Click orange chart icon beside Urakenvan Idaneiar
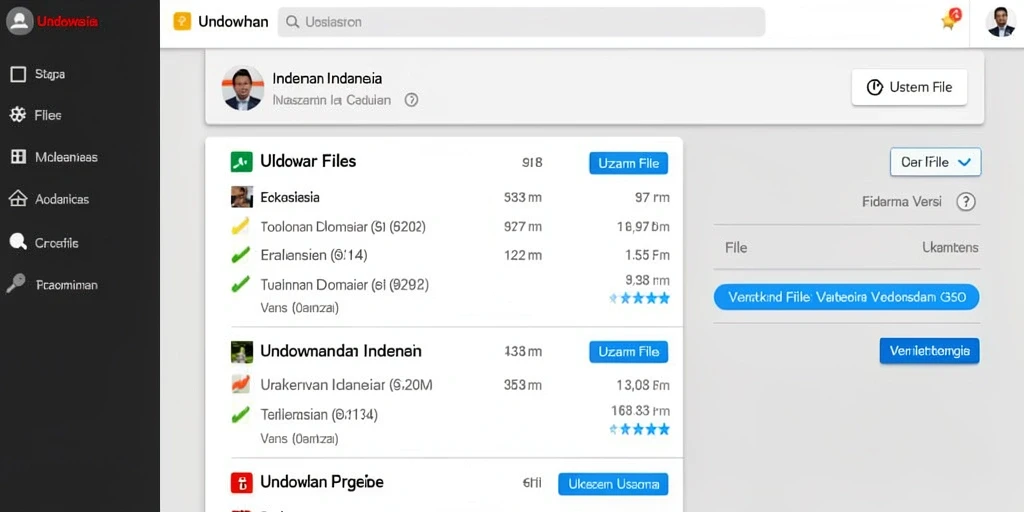 [240, 384]
